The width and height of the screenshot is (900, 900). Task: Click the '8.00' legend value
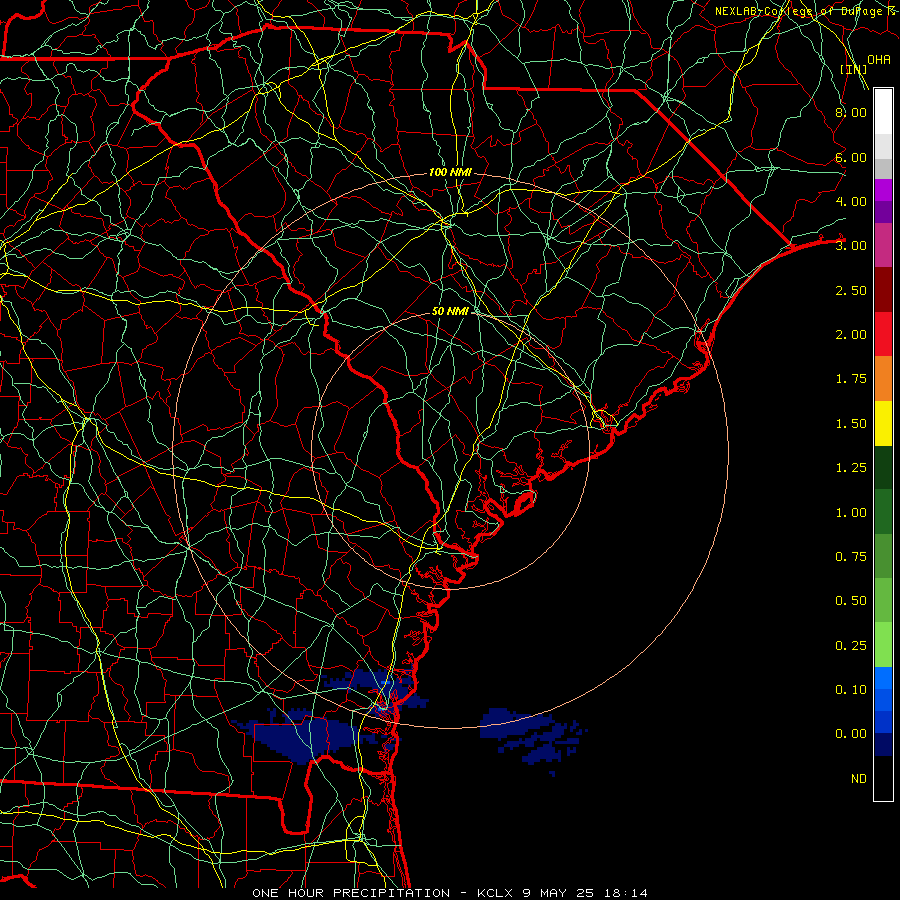[851, 112]
